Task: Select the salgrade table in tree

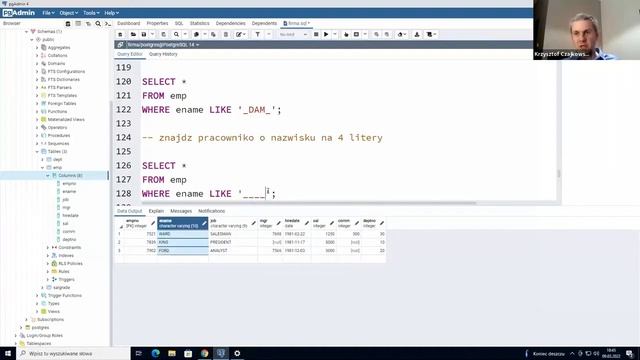Action: pyautogui.click(x=62, y=287)
